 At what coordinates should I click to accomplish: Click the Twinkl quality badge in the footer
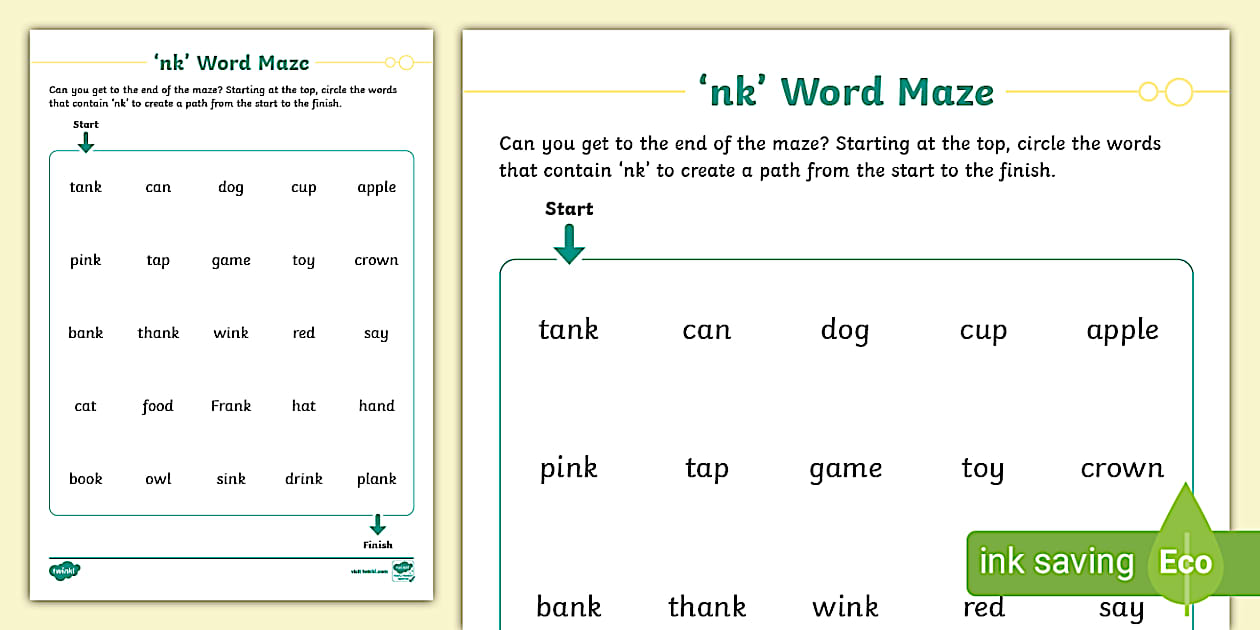[x=403, y=571]
